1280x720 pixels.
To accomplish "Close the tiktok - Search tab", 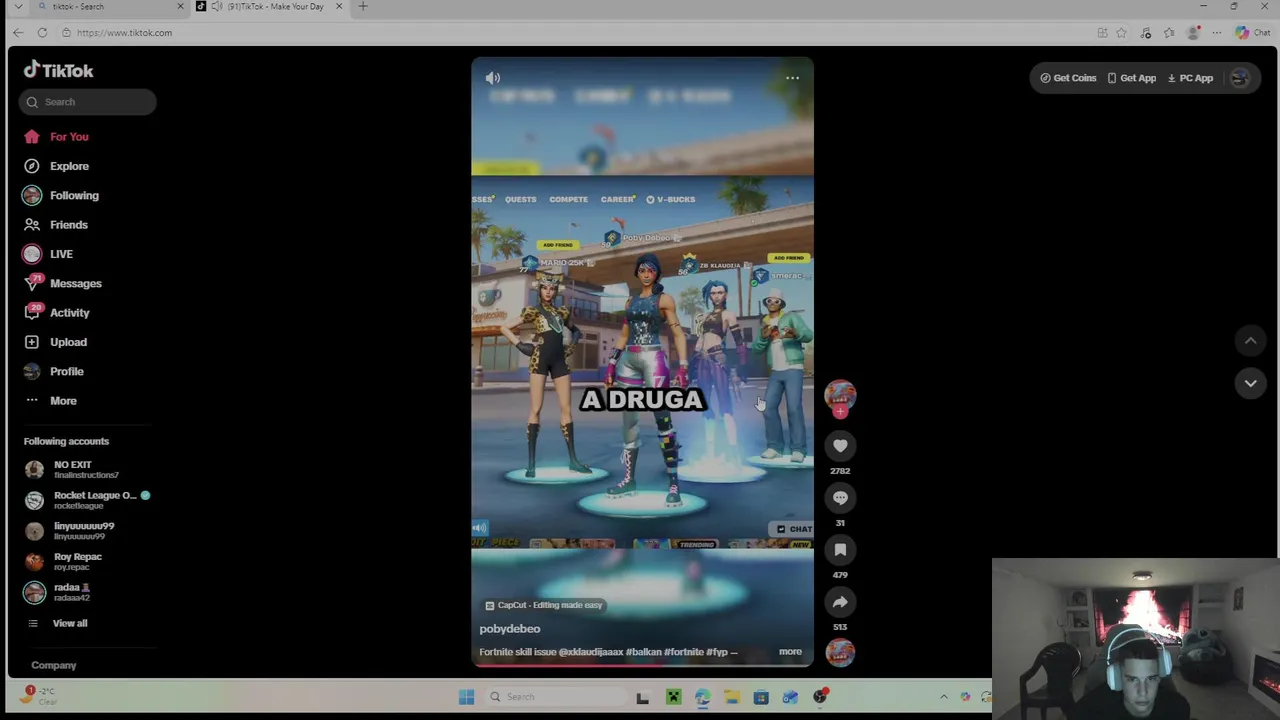I will click(180, 7).
